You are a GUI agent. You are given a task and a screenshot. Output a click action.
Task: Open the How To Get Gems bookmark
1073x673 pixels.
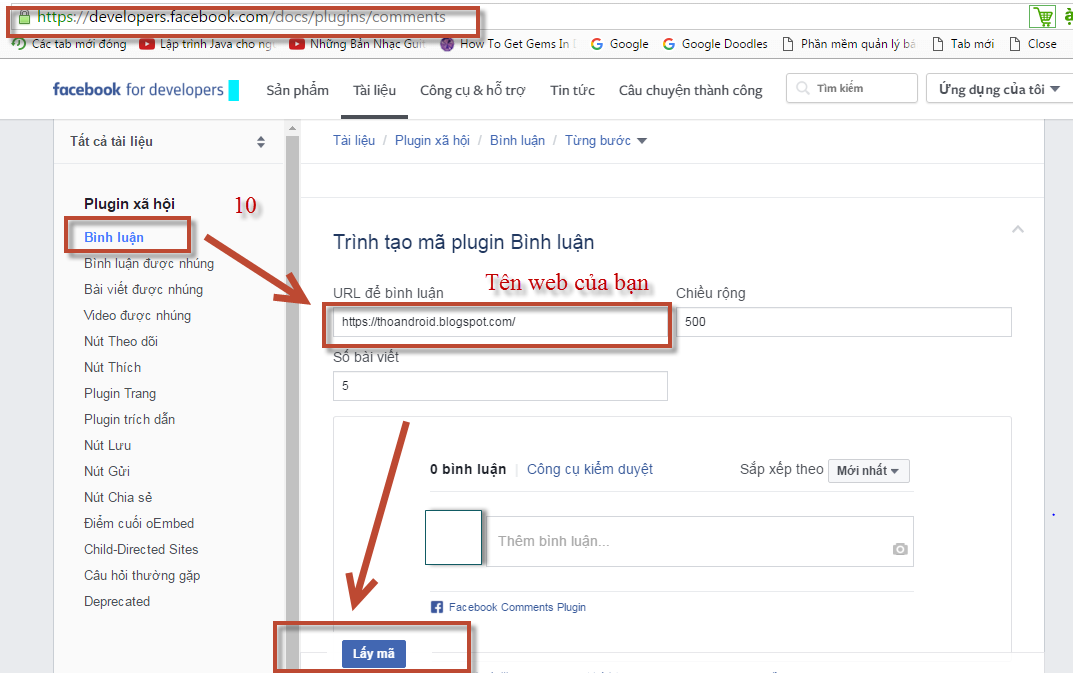[x=508, y=44]
